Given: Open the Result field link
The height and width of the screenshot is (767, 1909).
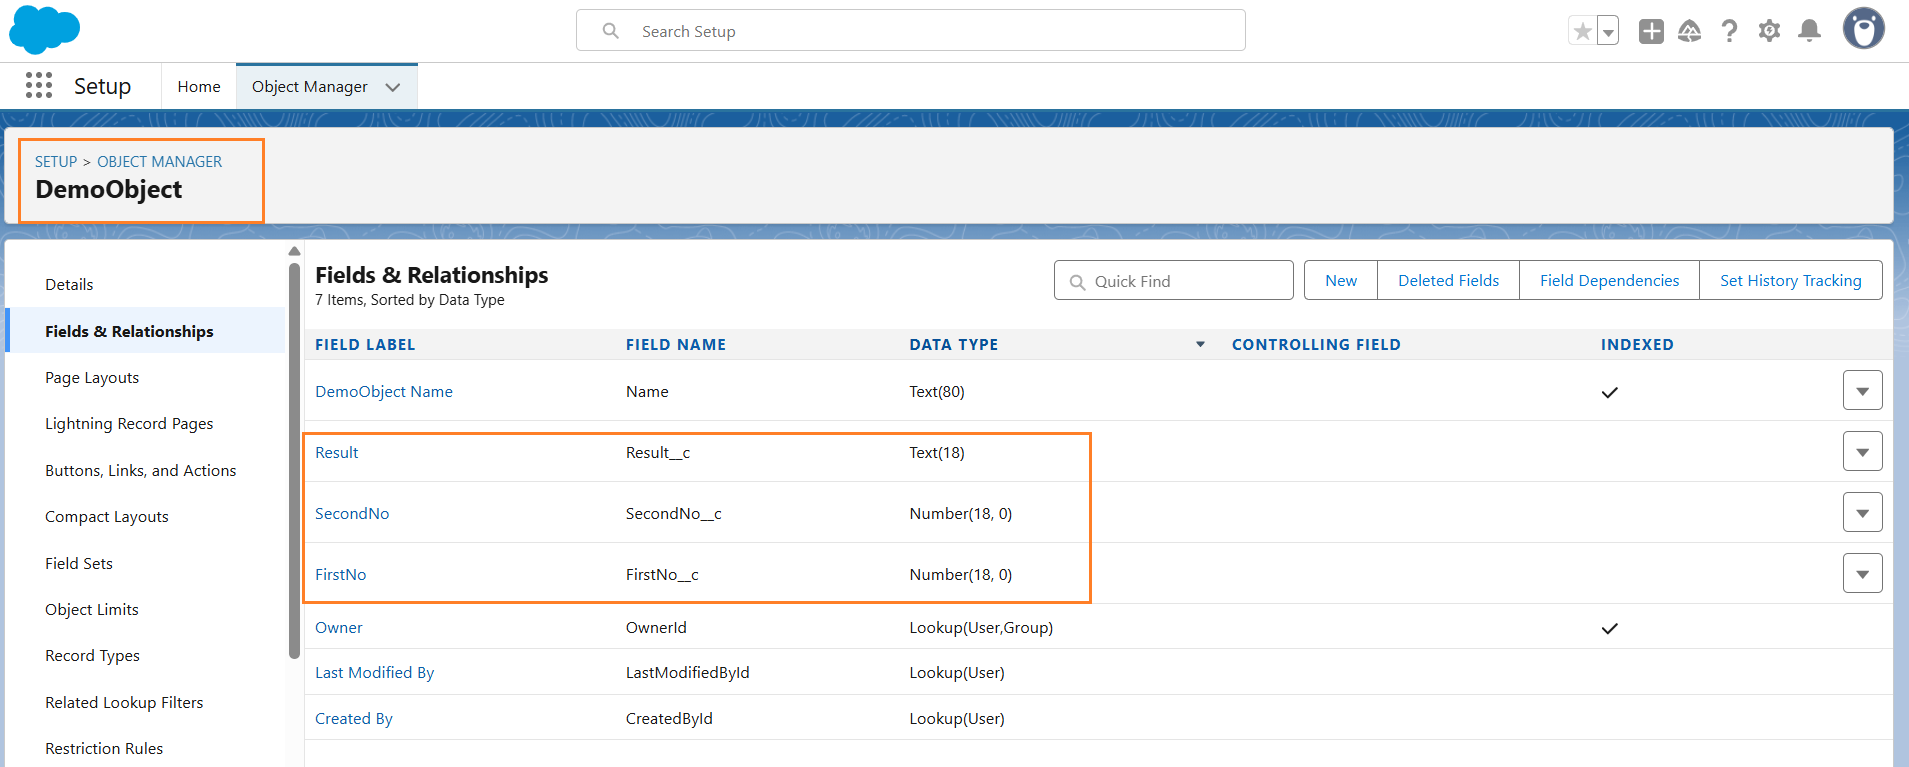Looking at the screenshot, I should (337, 453).
